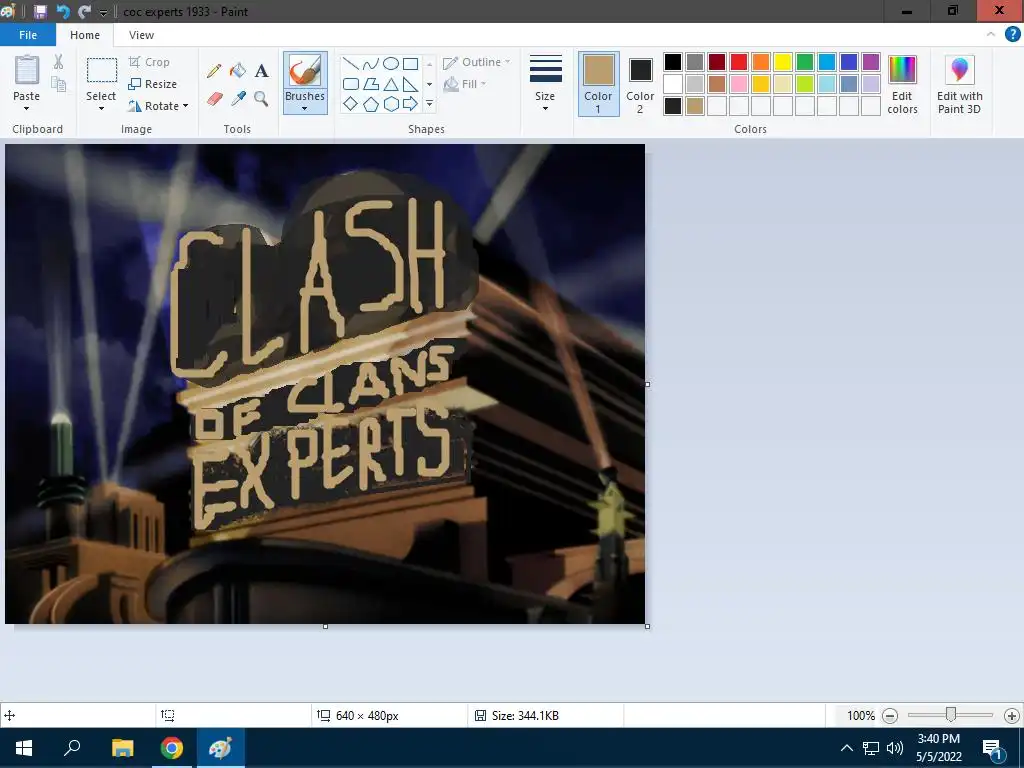Screen dimensions: 1024x768
Task: Select Color 2 background swatch
Action: (x=640, y=84)
